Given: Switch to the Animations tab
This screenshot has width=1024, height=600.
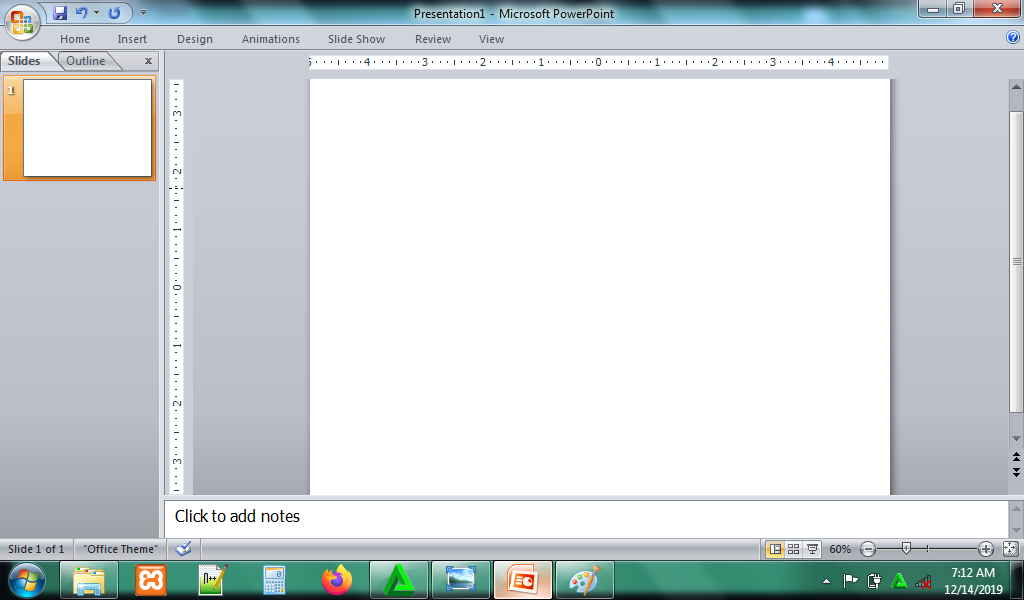Looking at the screenshot, I should [270, 39].
